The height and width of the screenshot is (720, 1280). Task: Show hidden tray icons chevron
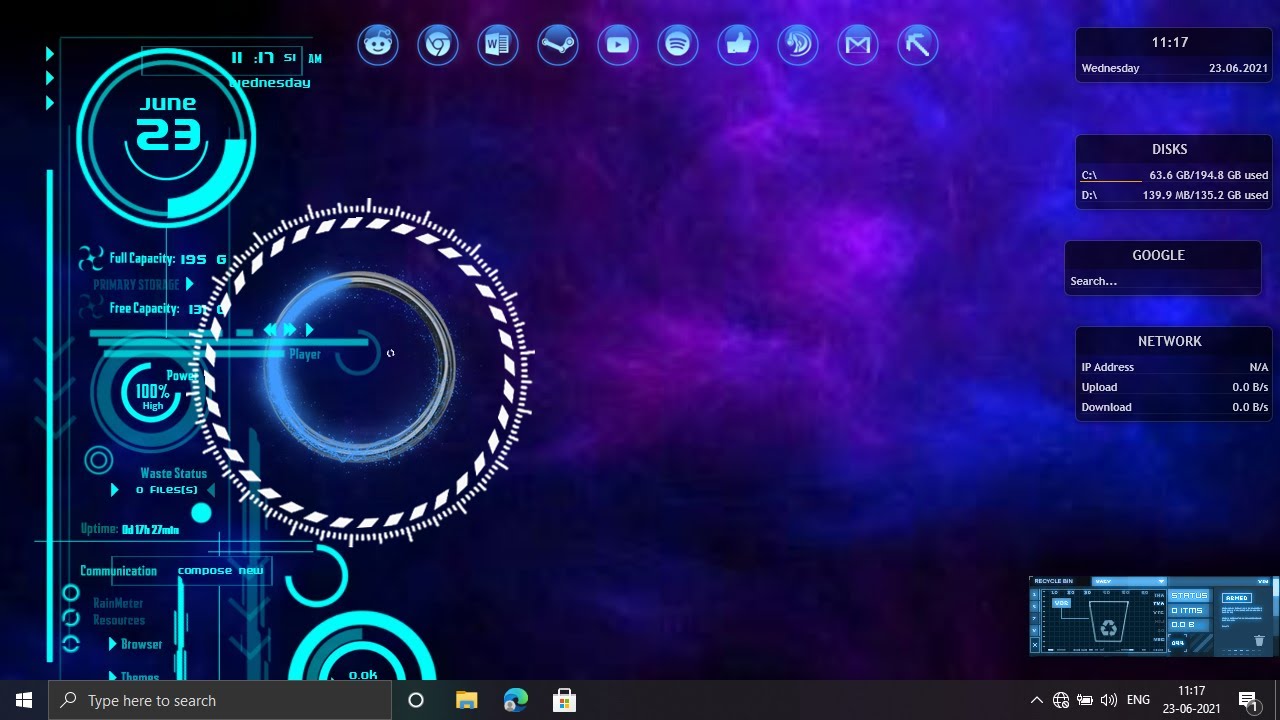coord(1036,700)
